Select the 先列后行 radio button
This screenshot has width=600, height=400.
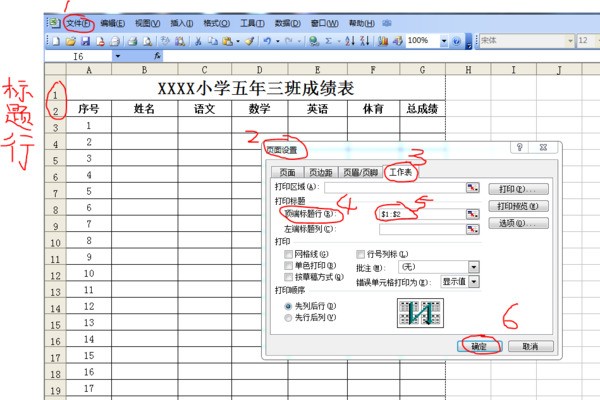coord(288,306)
